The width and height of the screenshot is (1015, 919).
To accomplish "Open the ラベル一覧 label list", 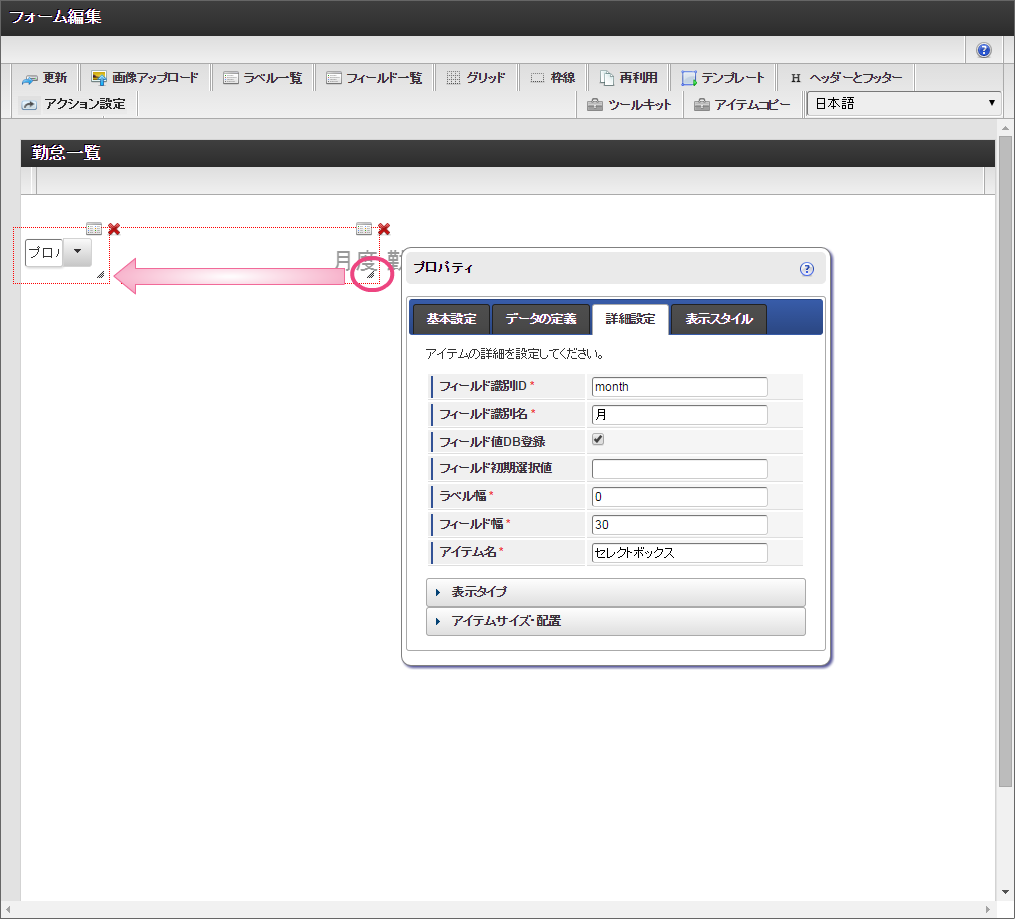I will tap(263, 78).
